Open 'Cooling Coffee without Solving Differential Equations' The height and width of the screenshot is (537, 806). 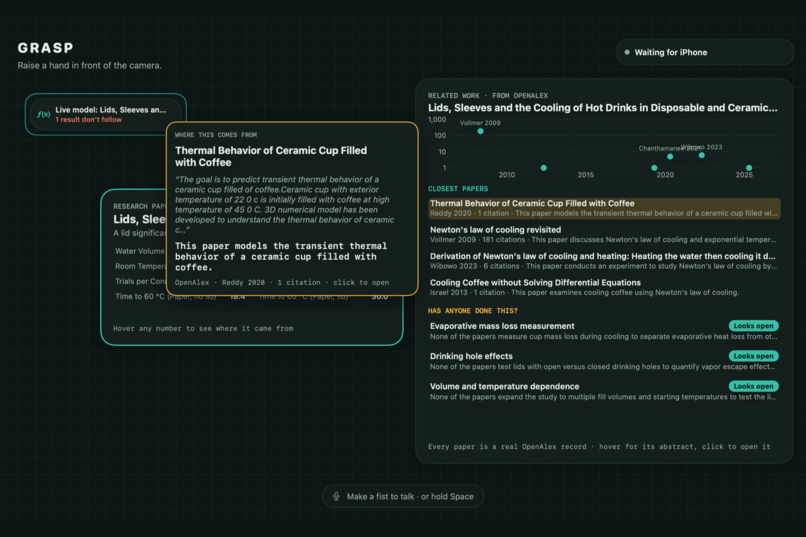click(x=604, y=287)
